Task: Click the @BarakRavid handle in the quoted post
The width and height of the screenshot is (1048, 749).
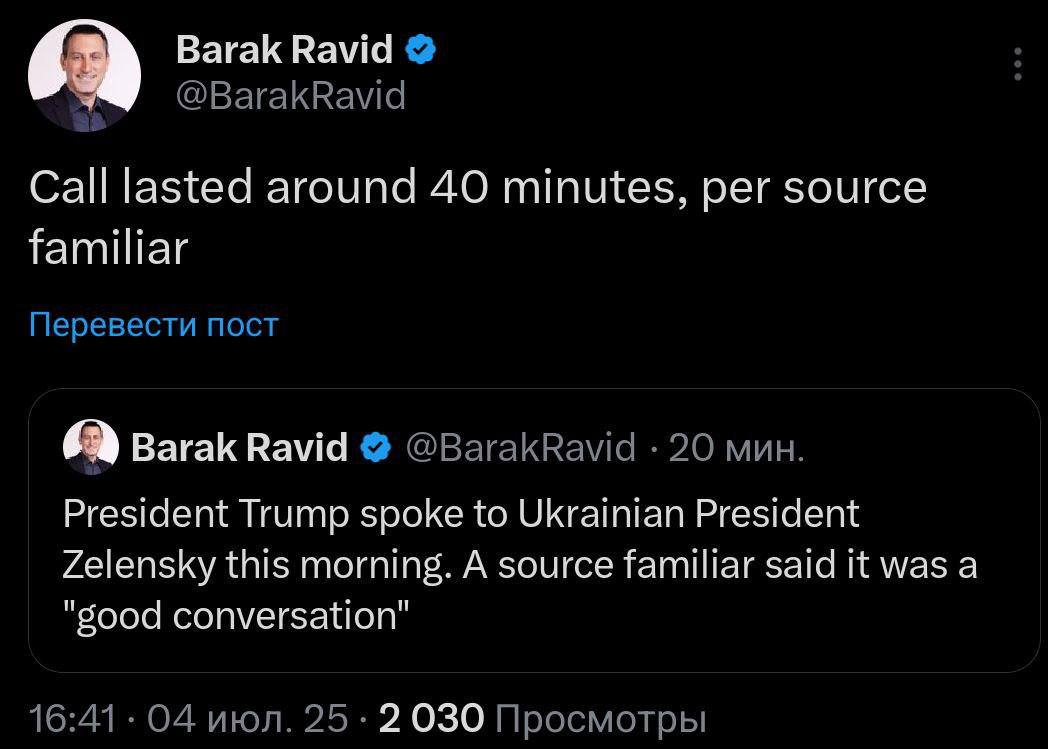Action: pyautogui.click(x=520, y=447)
